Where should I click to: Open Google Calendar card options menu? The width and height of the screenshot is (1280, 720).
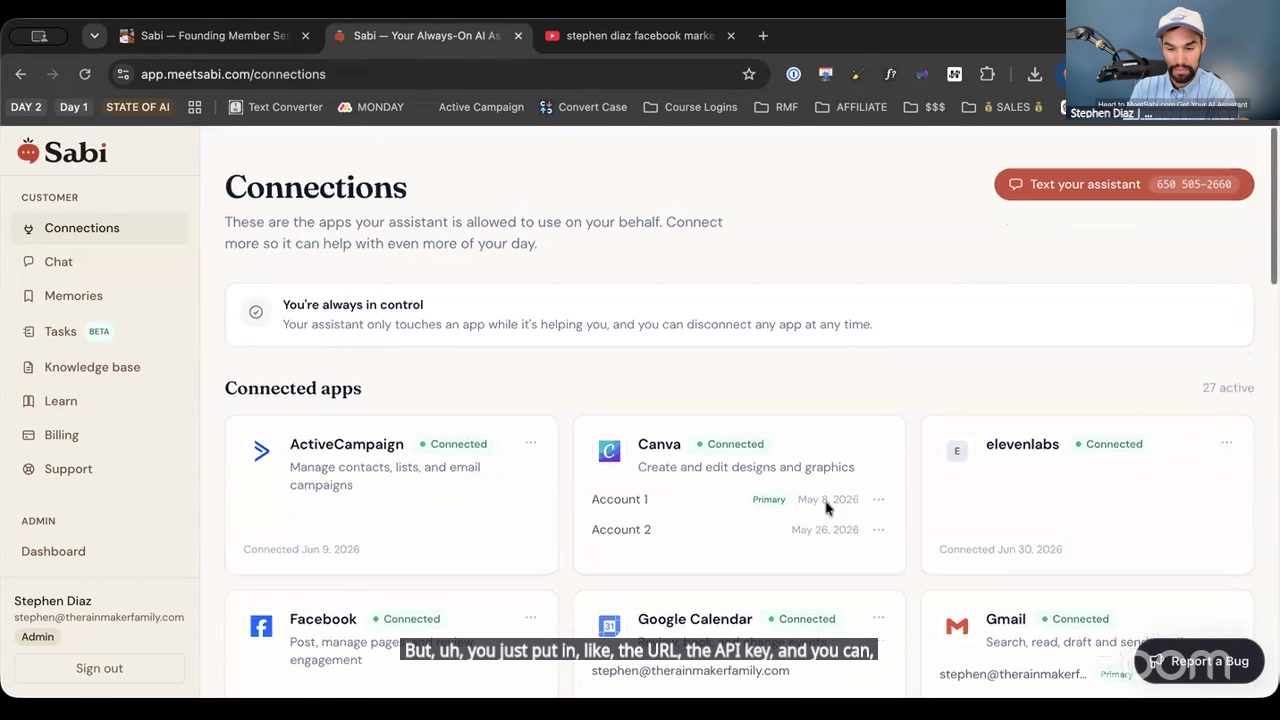coord(878,618)
